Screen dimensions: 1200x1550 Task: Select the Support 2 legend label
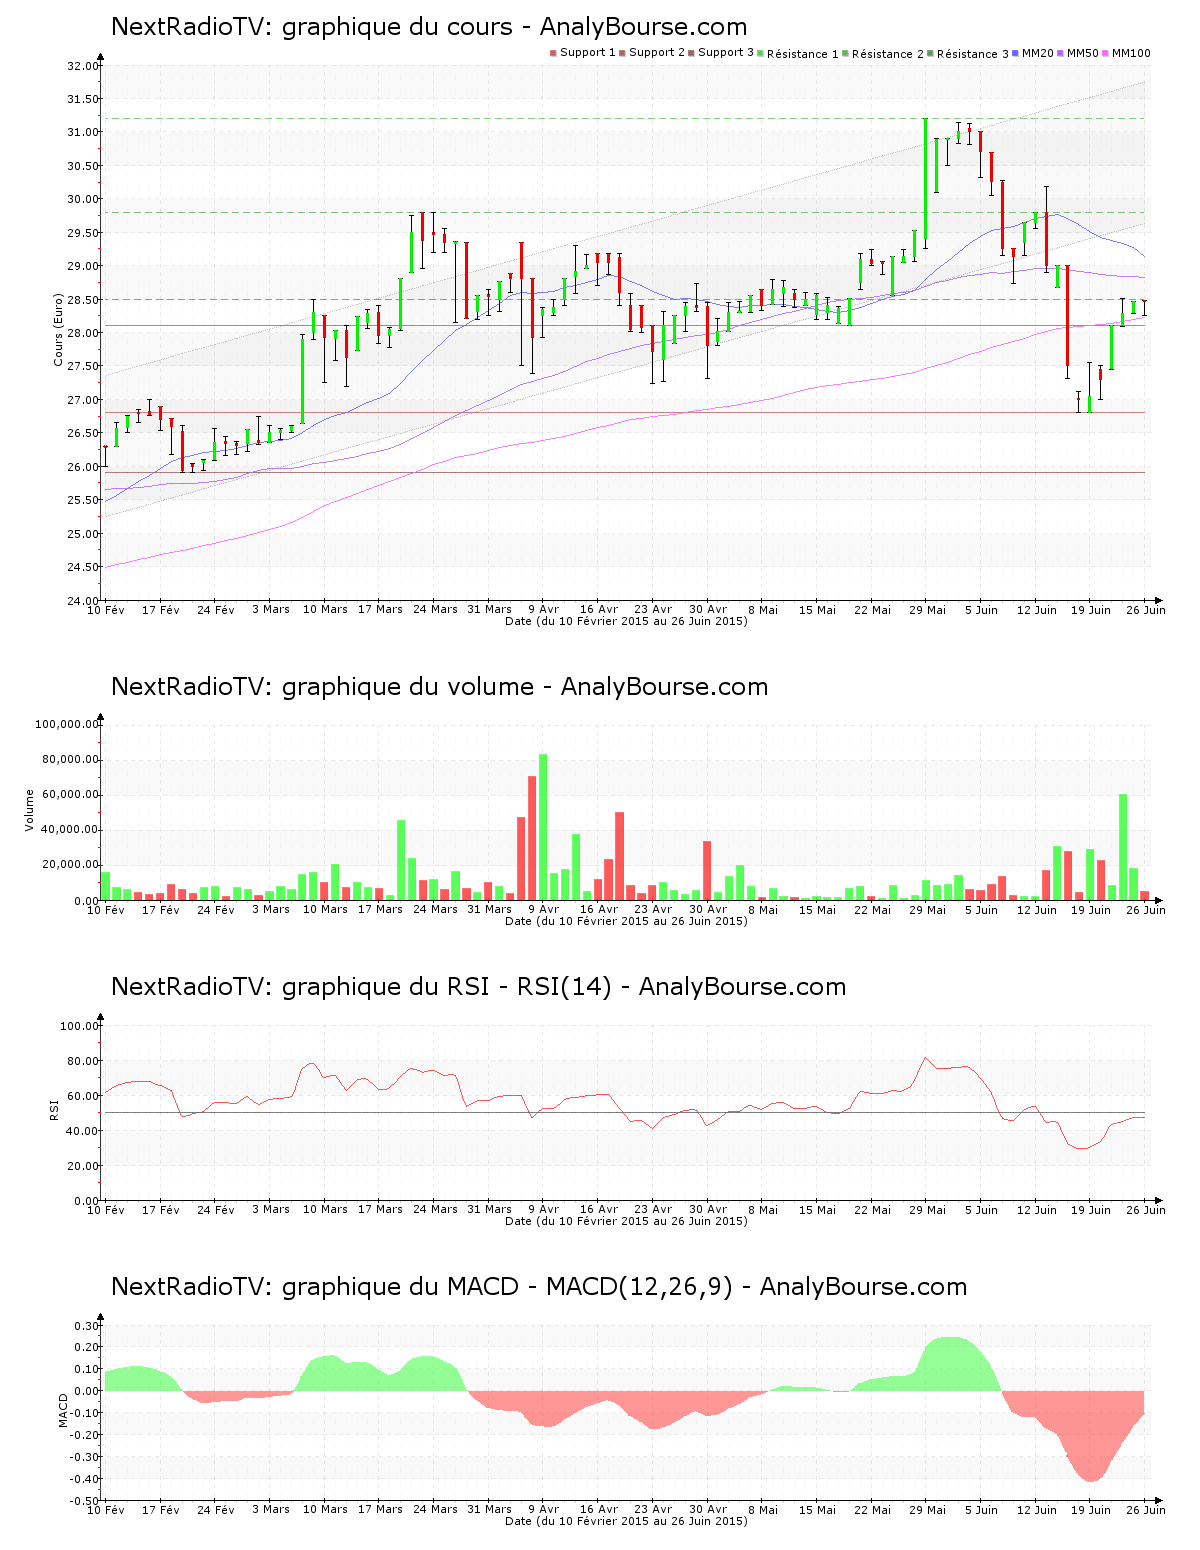coord(657,53)
